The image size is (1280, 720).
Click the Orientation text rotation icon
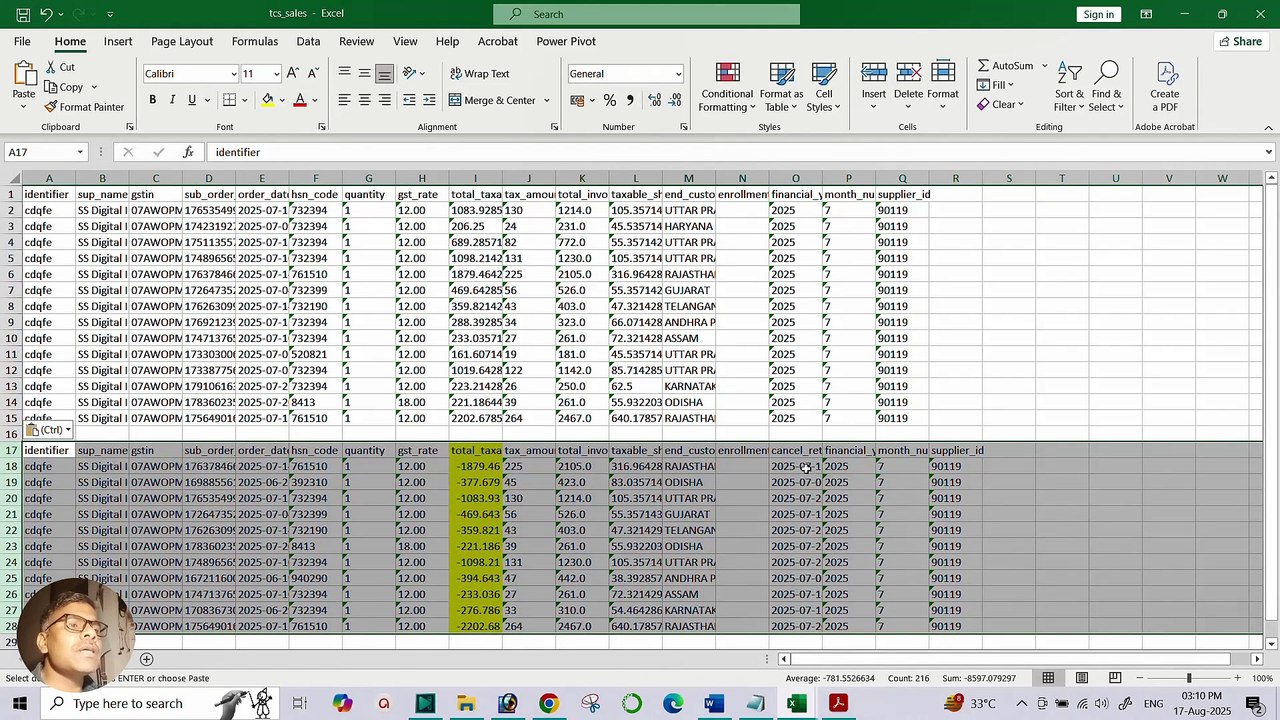click(x=409, y=73)
